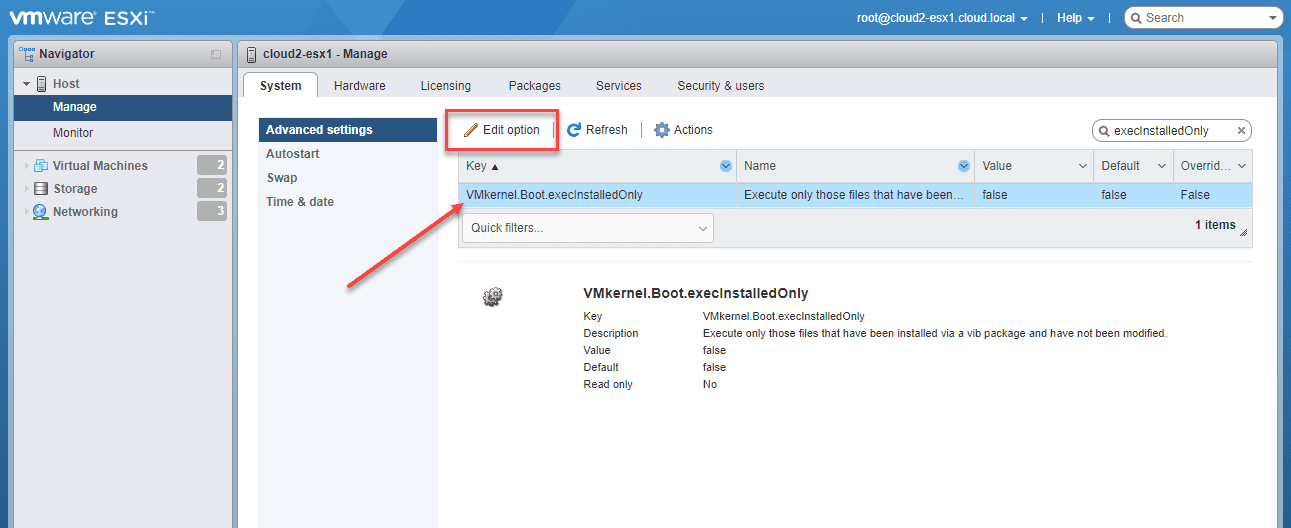The height and width of the screenshot is (528, 1291).
Task: Open the Value column dropdown
Action: pyautogui.click(x=1083, y=166)
